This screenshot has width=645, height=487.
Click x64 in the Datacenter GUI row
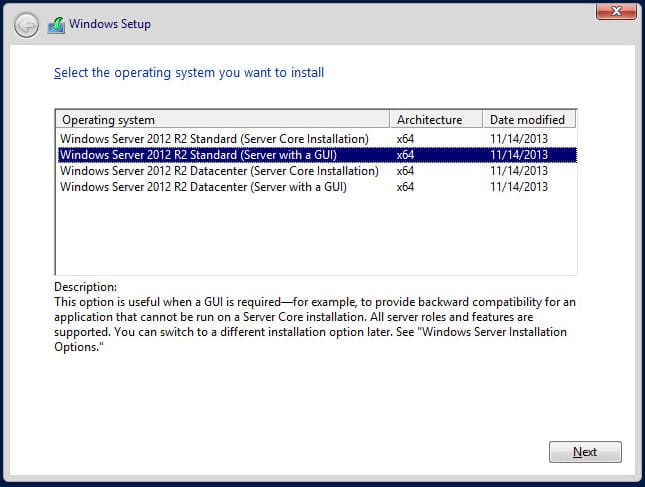405,187
